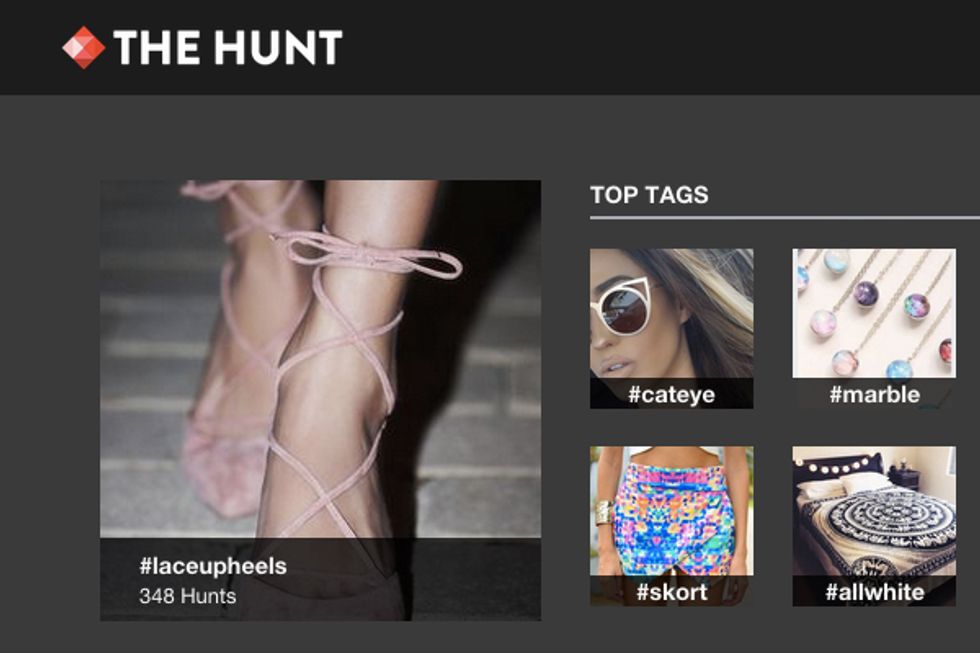Click the purple galaxy pendant in marble photo
The image size is (980, 653).
[x=866, y=293]
